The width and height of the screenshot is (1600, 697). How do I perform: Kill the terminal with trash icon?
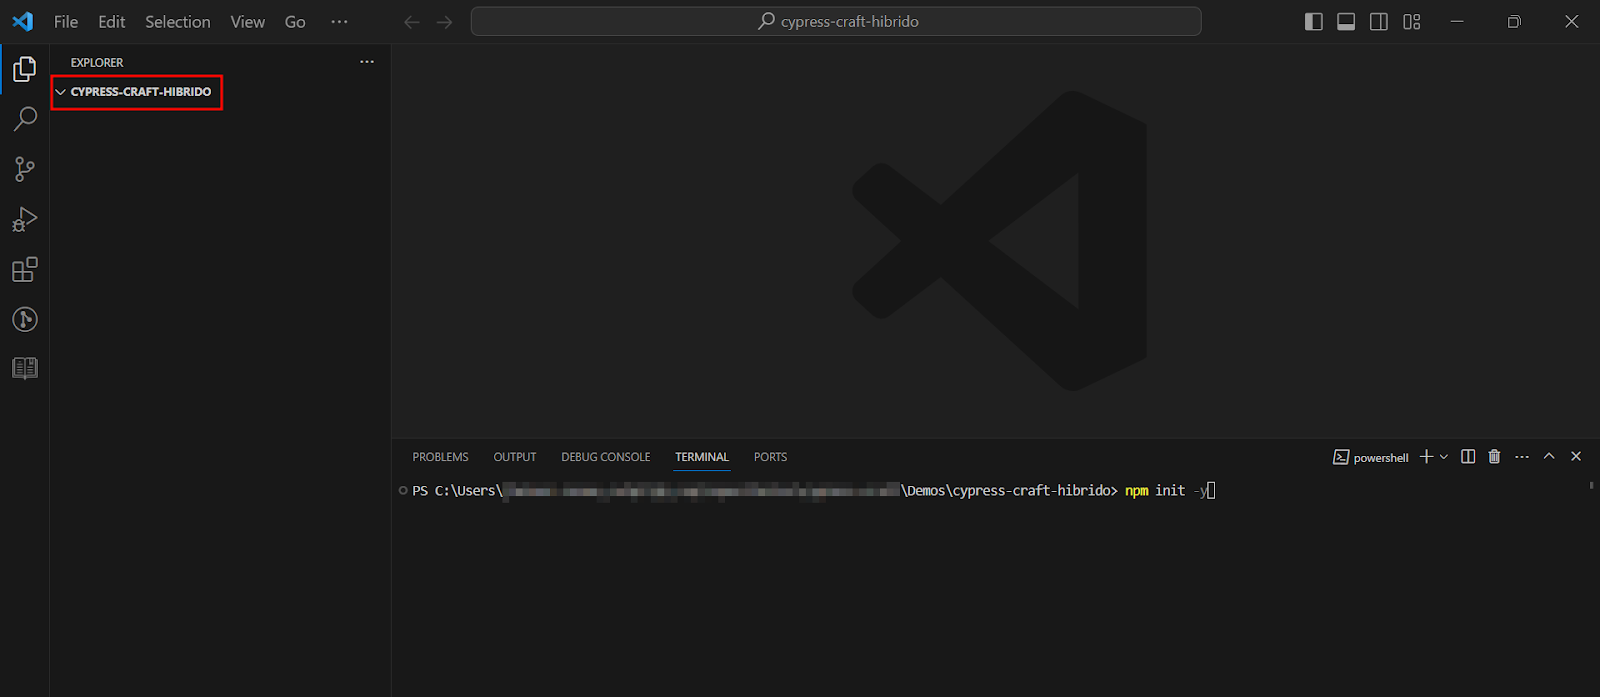(1495, 456)
